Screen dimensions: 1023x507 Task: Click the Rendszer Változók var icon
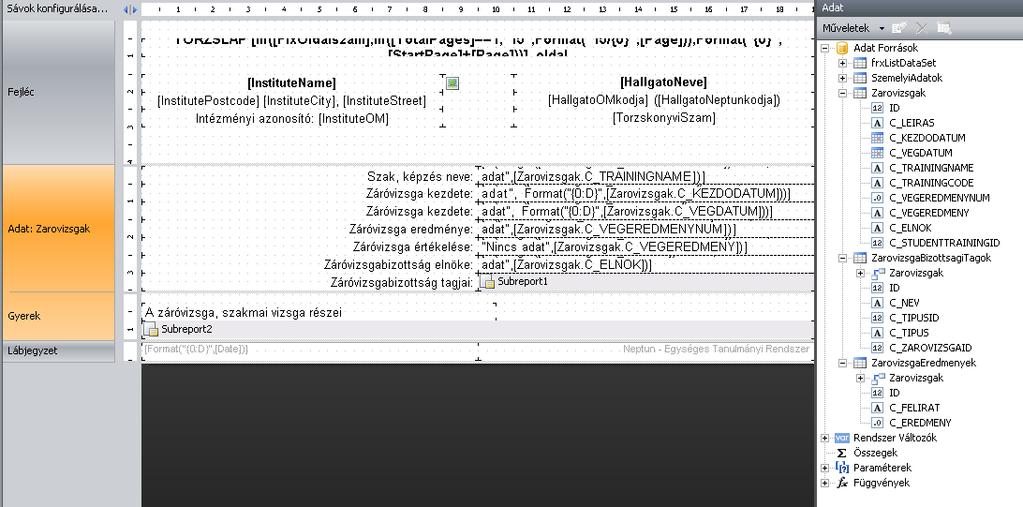[842, 438]
